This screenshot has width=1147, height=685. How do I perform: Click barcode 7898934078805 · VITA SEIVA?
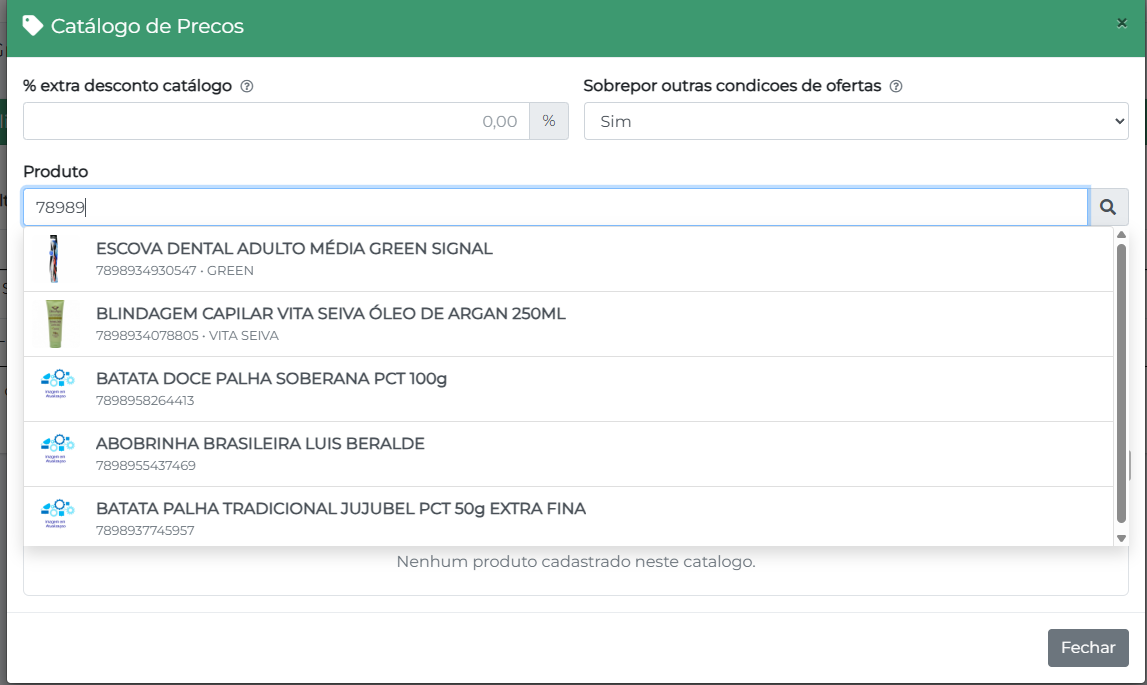coord(187,336)
